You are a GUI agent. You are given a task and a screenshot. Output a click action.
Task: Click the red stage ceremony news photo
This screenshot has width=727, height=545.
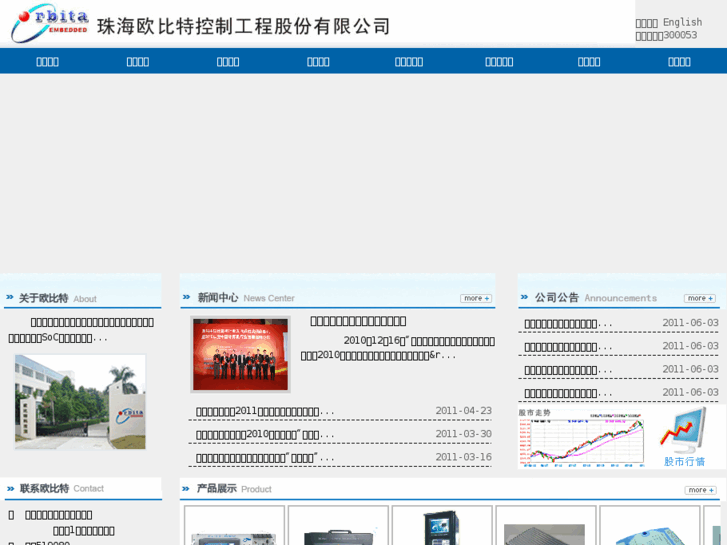[x=240, y=355]
